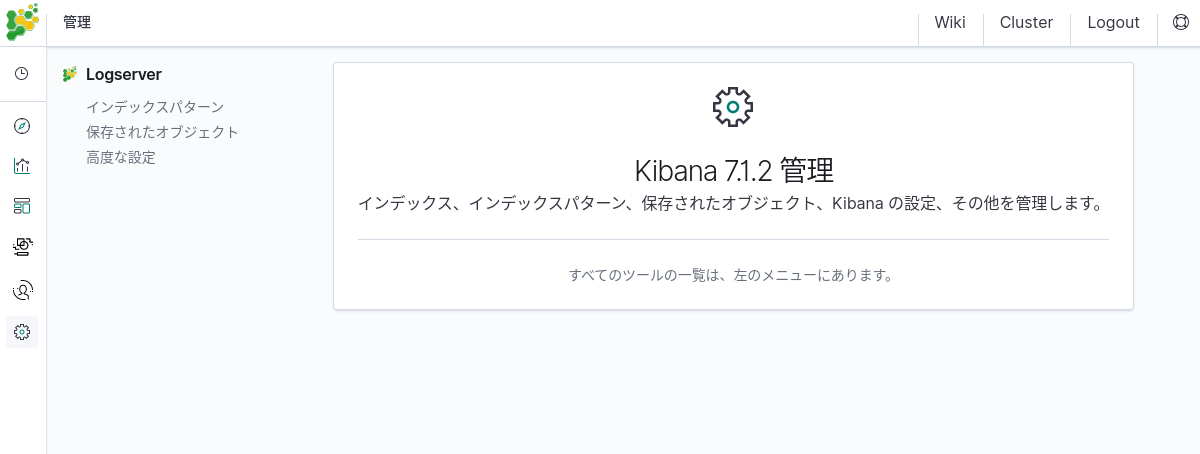Open Dashboard icon in the sidebar

[22, 206]
